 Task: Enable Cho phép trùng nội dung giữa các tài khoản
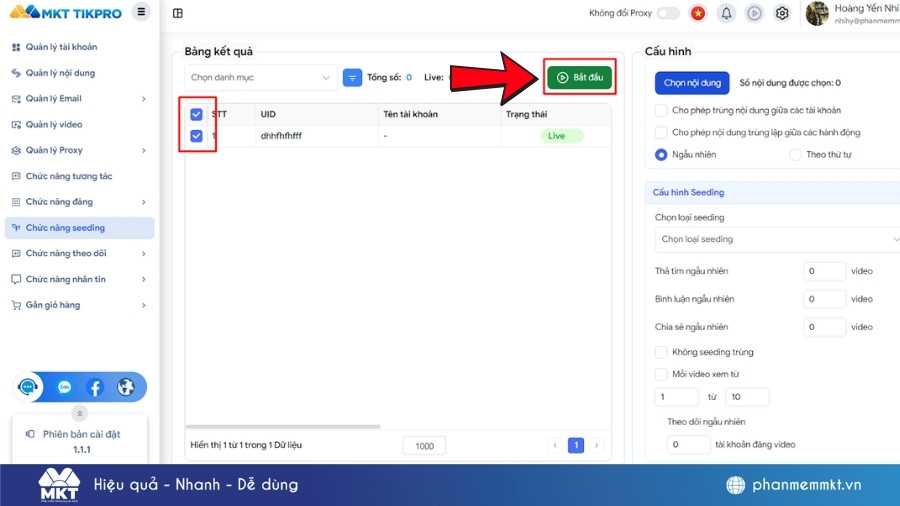click(661, 110)
